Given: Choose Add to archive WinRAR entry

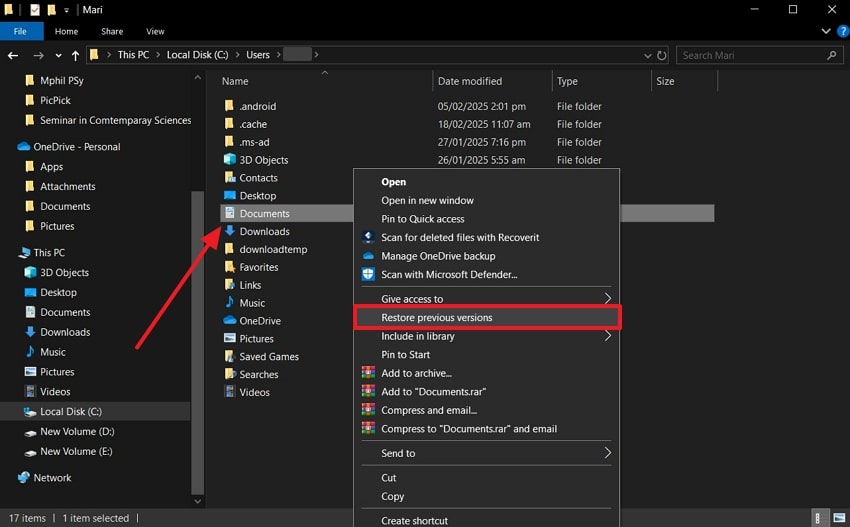Looking at the screenshot, I should [416, 373].
